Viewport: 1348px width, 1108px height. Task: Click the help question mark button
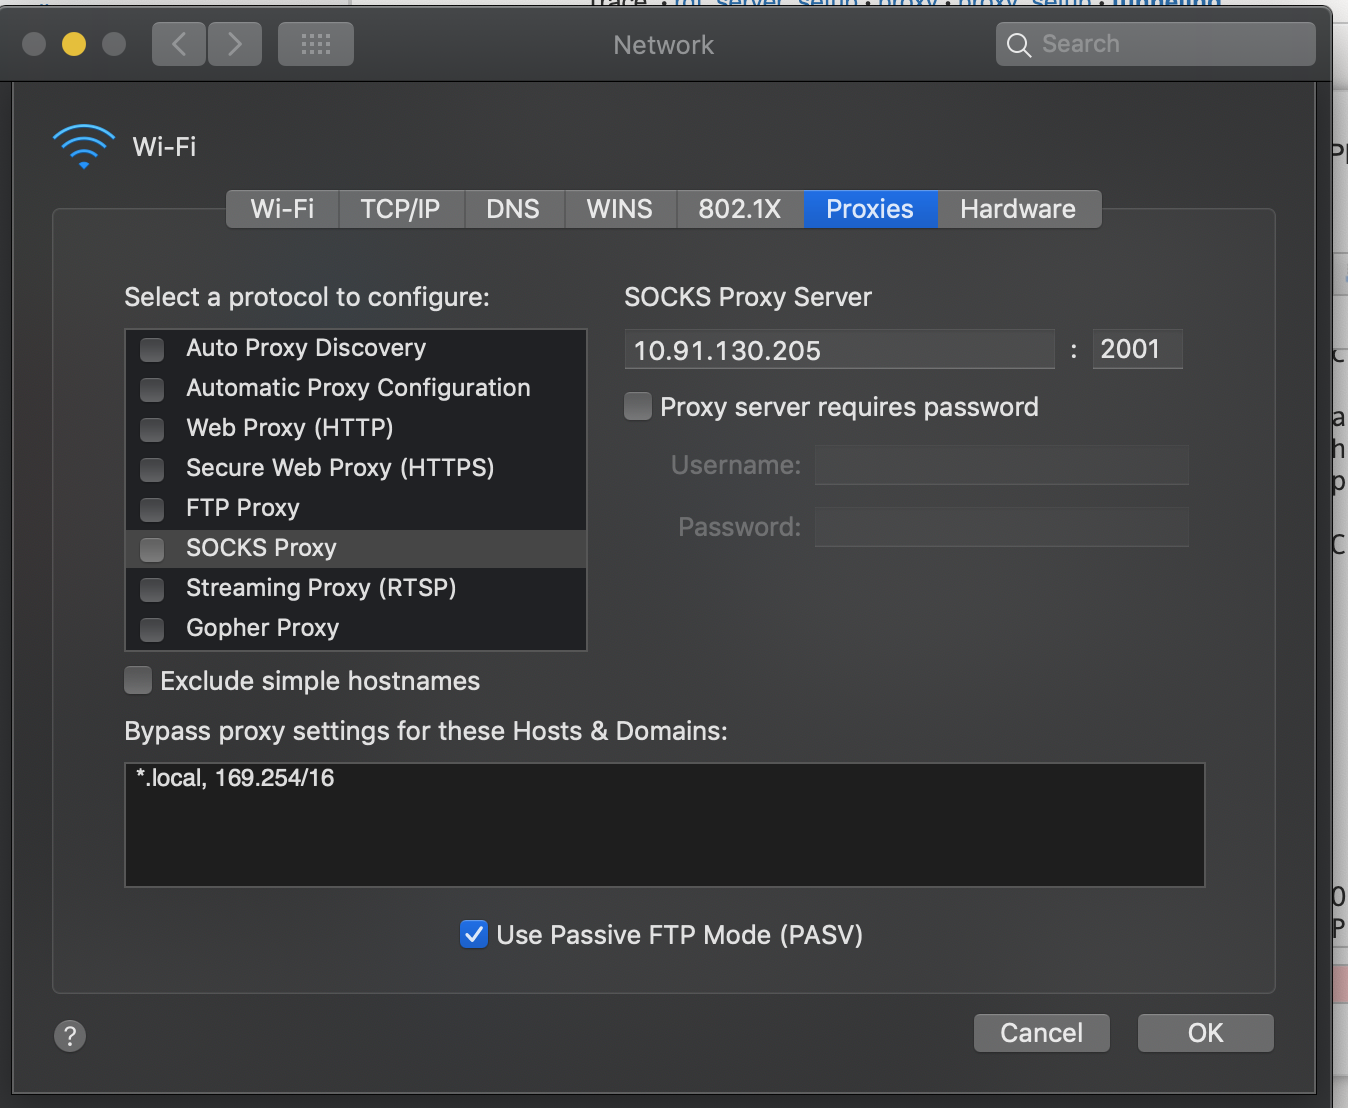[x=70, y=1035]
